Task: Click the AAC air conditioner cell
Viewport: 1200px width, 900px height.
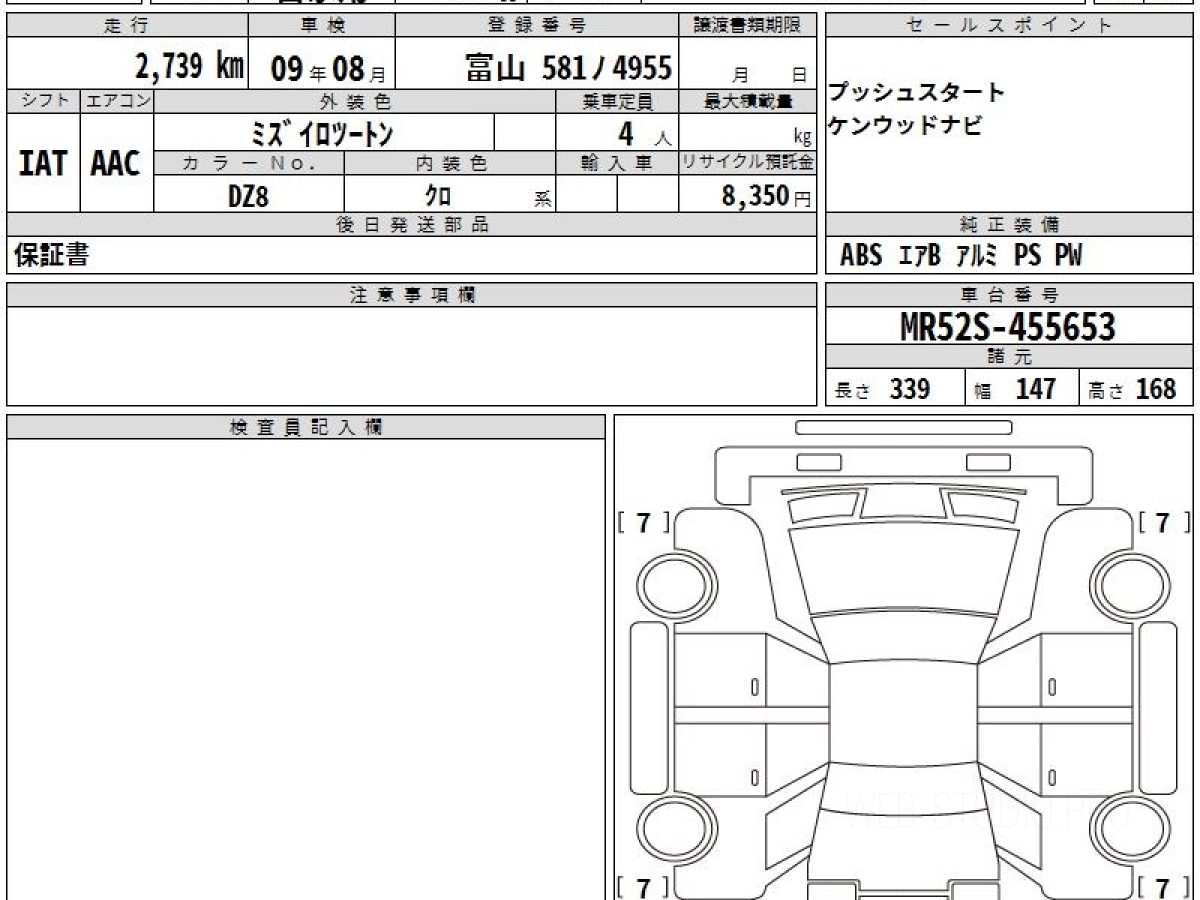Action: [116, 163]
